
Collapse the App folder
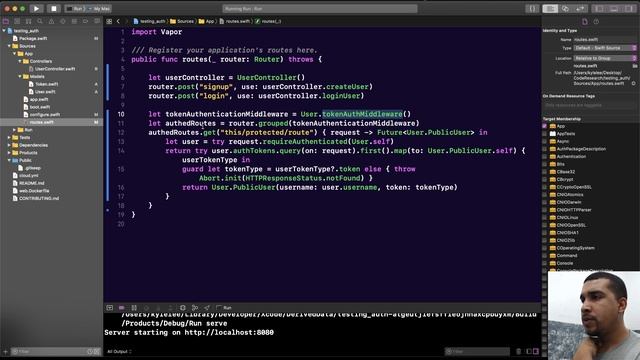point(14,53)
